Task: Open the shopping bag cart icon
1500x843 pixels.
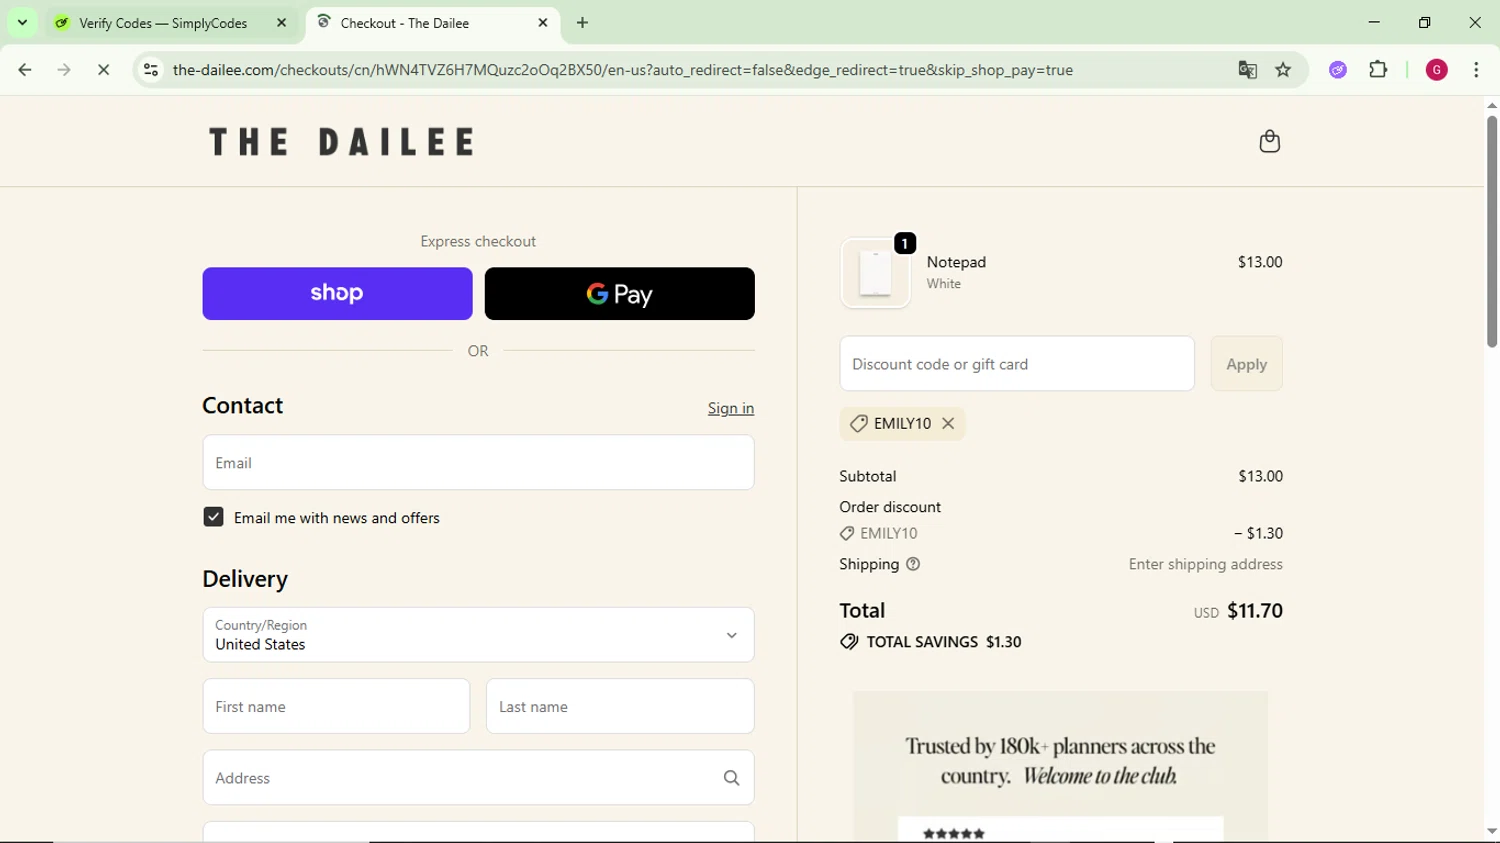Action: pos(1270,141)
